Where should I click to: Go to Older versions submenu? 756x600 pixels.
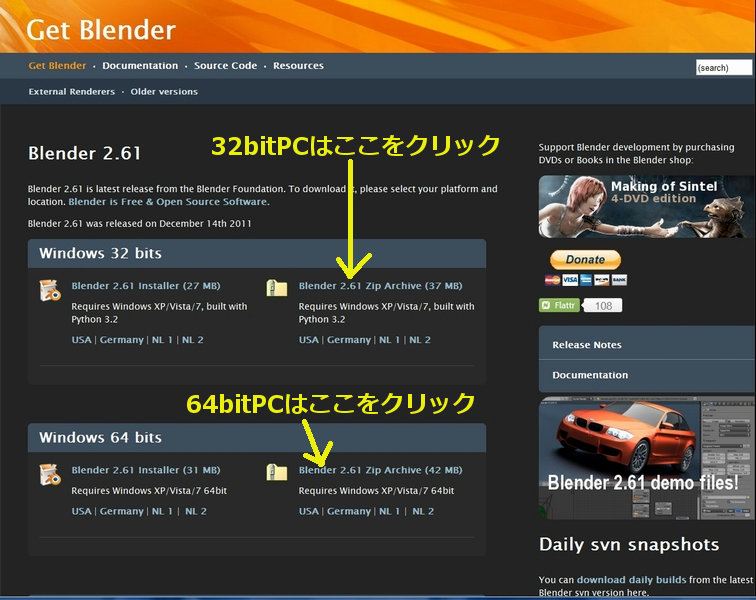tap(164, 92)
